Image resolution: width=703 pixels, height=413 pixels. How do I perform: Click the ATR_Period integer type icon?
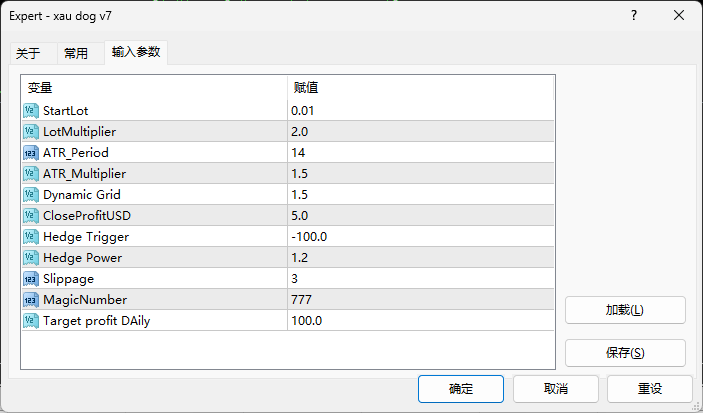[31, 152]
